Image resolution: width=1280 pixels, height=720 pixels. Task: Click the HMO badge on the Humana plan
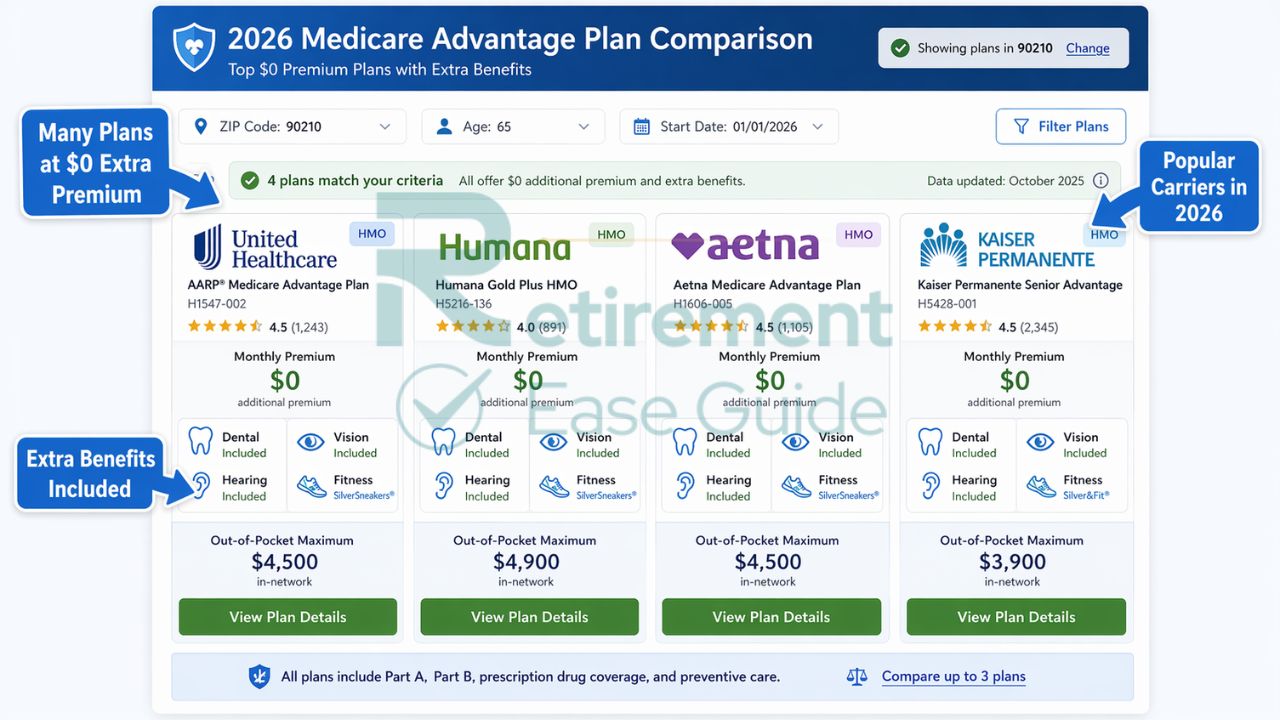click(x=610, y=234)
